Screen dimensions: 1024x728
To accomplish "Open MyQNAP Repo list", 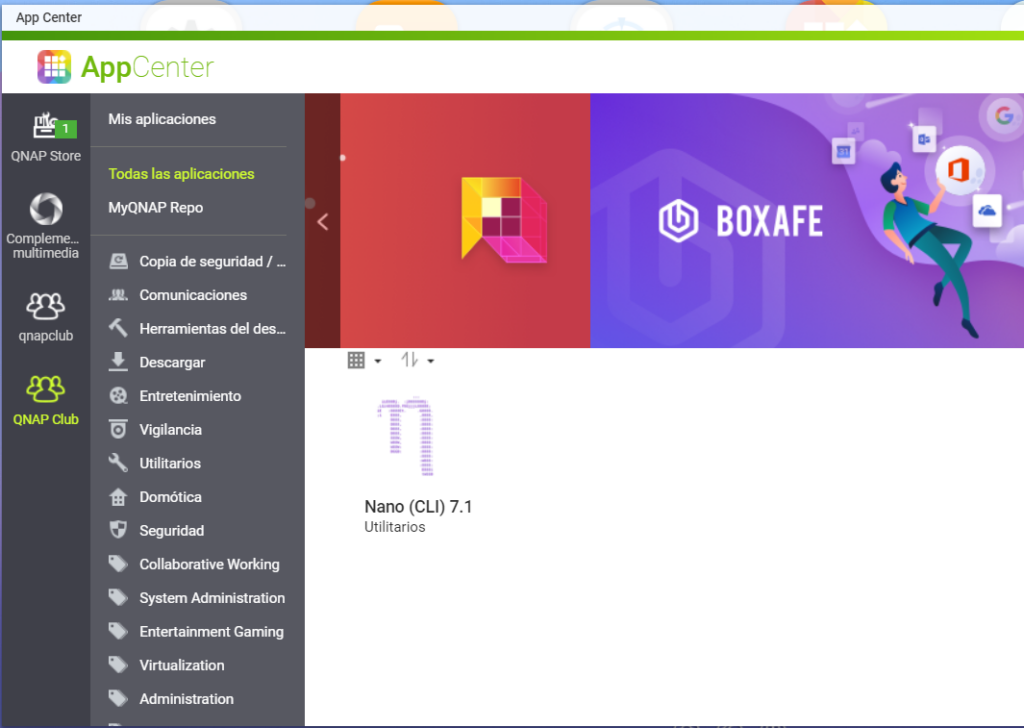I will click(155, 208).
